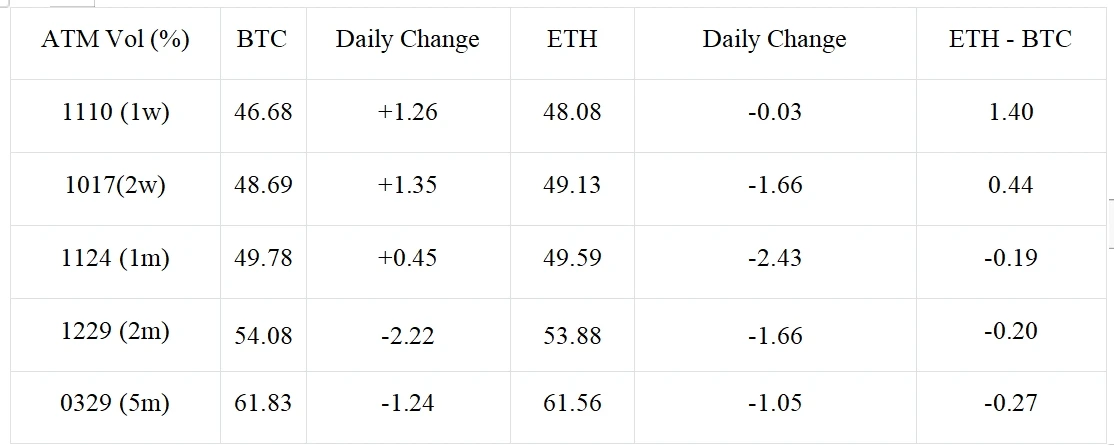Screen dimensions: 1114x445
Task: Click the BTC value 46.68
Action: tap(263, 112)
